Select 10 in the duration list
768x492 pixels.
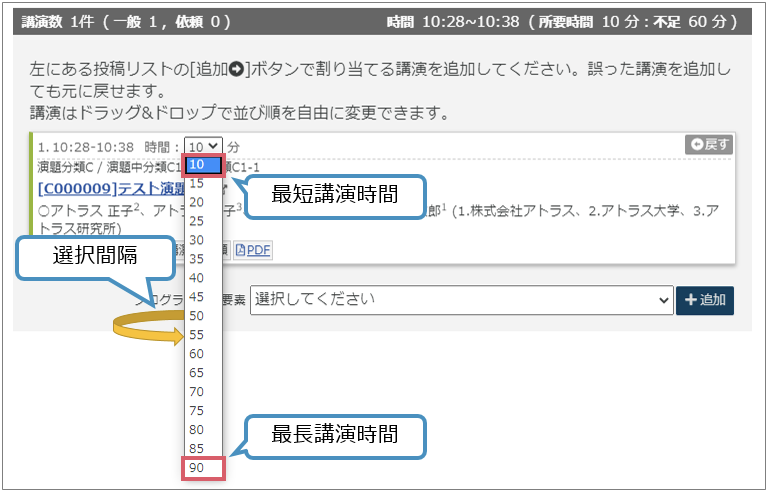203,165
